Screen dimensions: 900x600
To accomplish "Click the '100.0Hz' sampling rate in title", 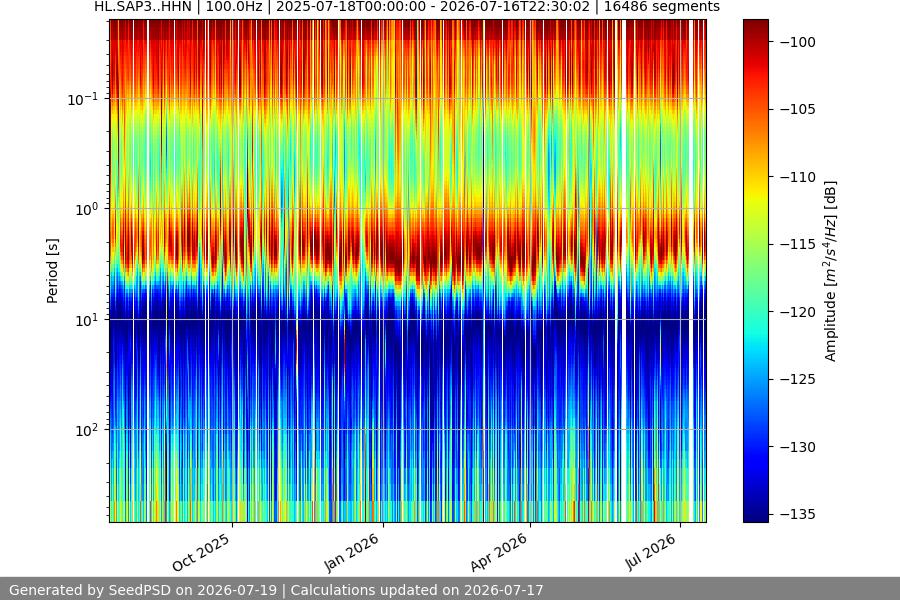I will [234, 7].
